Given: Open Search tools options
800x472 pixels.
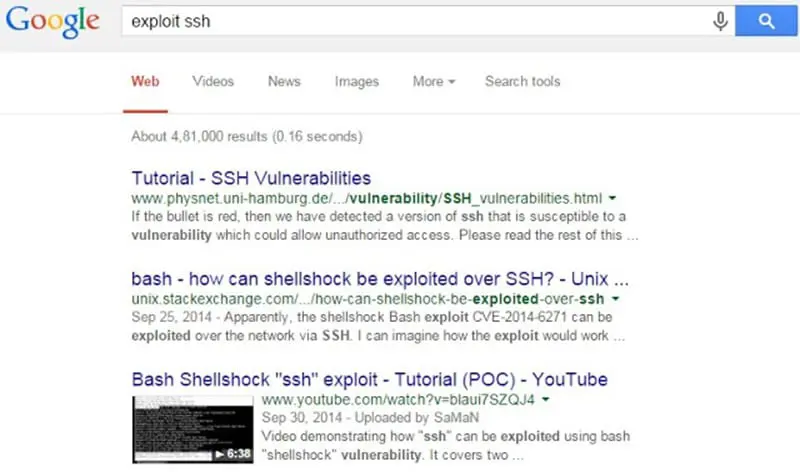Looking at the screenshot, I should point(522,81).
